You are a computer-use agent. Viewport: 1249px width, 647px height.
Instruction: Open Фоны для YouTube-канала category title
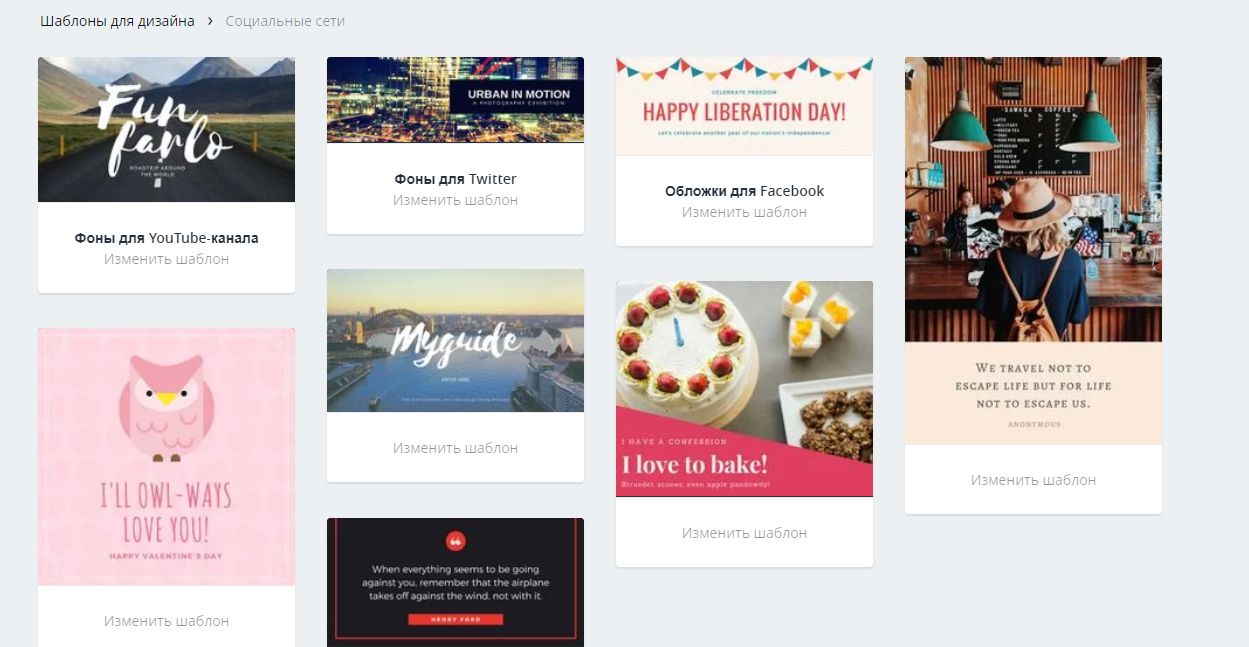(x=166, y=238)
